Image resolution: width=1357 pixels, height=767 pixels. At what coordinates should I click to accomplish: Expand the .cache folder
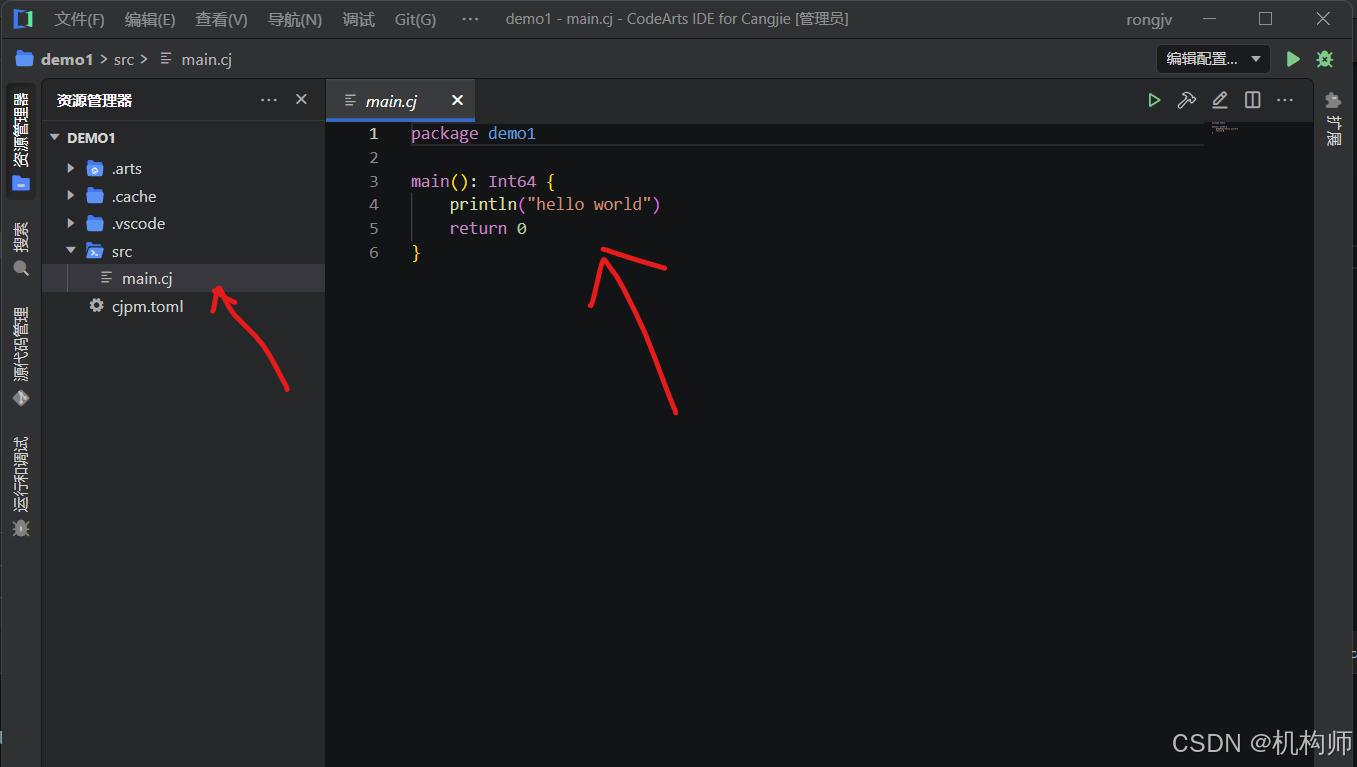[71, 196]
